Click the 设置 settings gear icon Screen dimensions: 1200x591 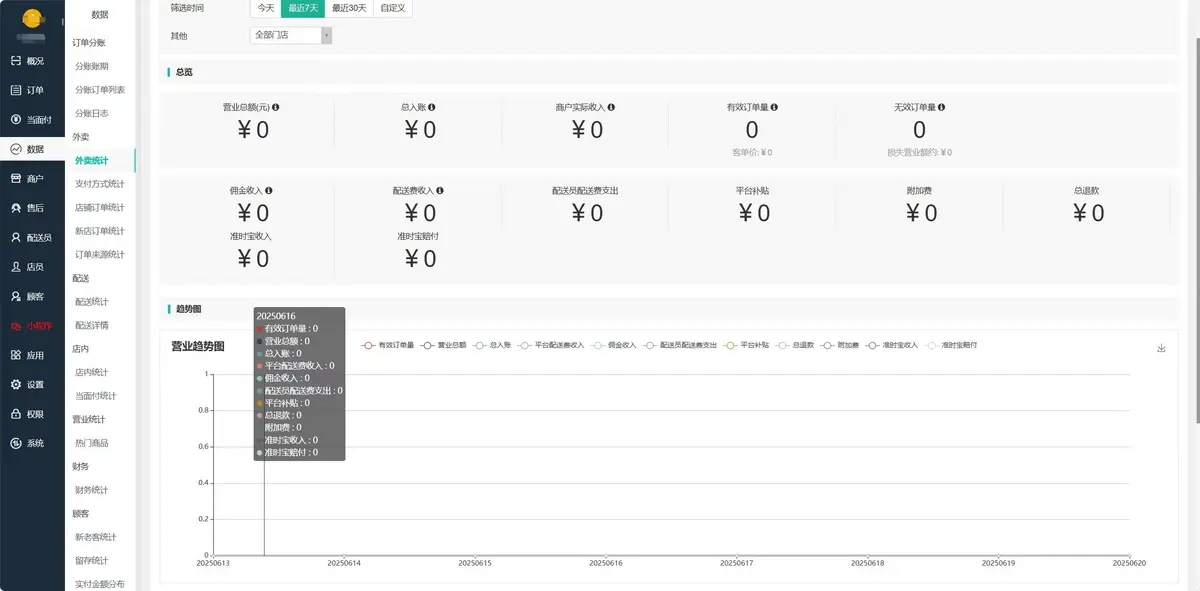[16, 385]
